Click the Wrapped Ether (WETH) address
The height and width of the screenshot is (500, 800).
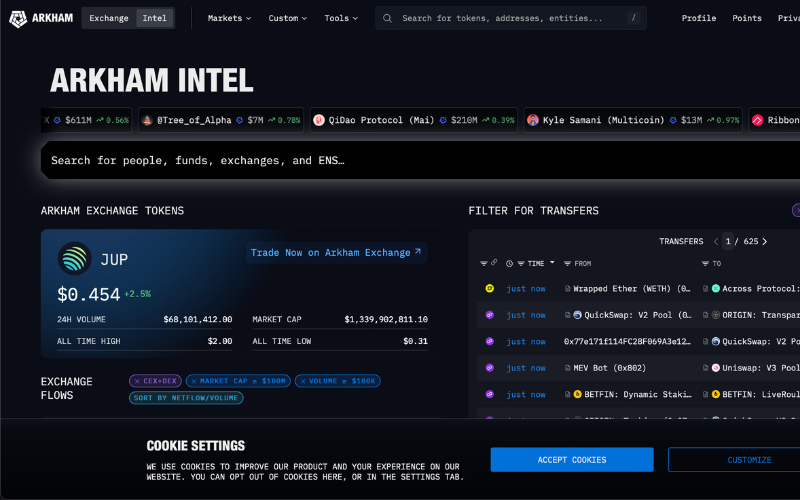pos(632,289)
